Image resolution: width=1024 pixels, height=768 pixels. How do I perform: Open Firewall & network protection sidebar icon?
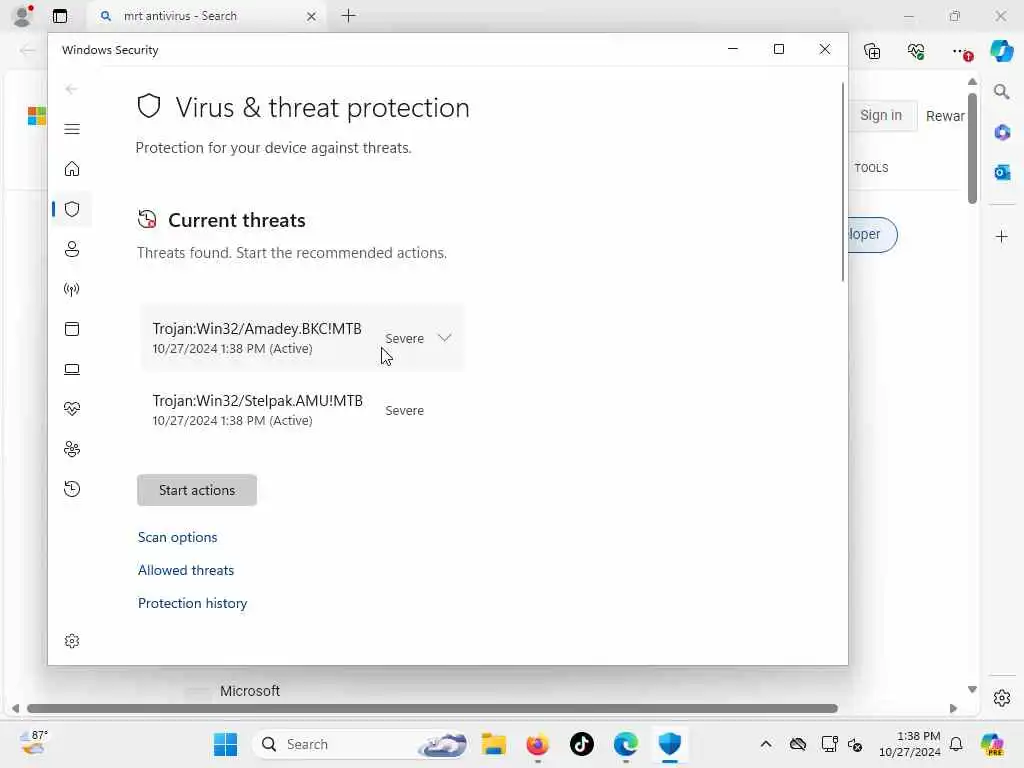click(x=72, y=289)
